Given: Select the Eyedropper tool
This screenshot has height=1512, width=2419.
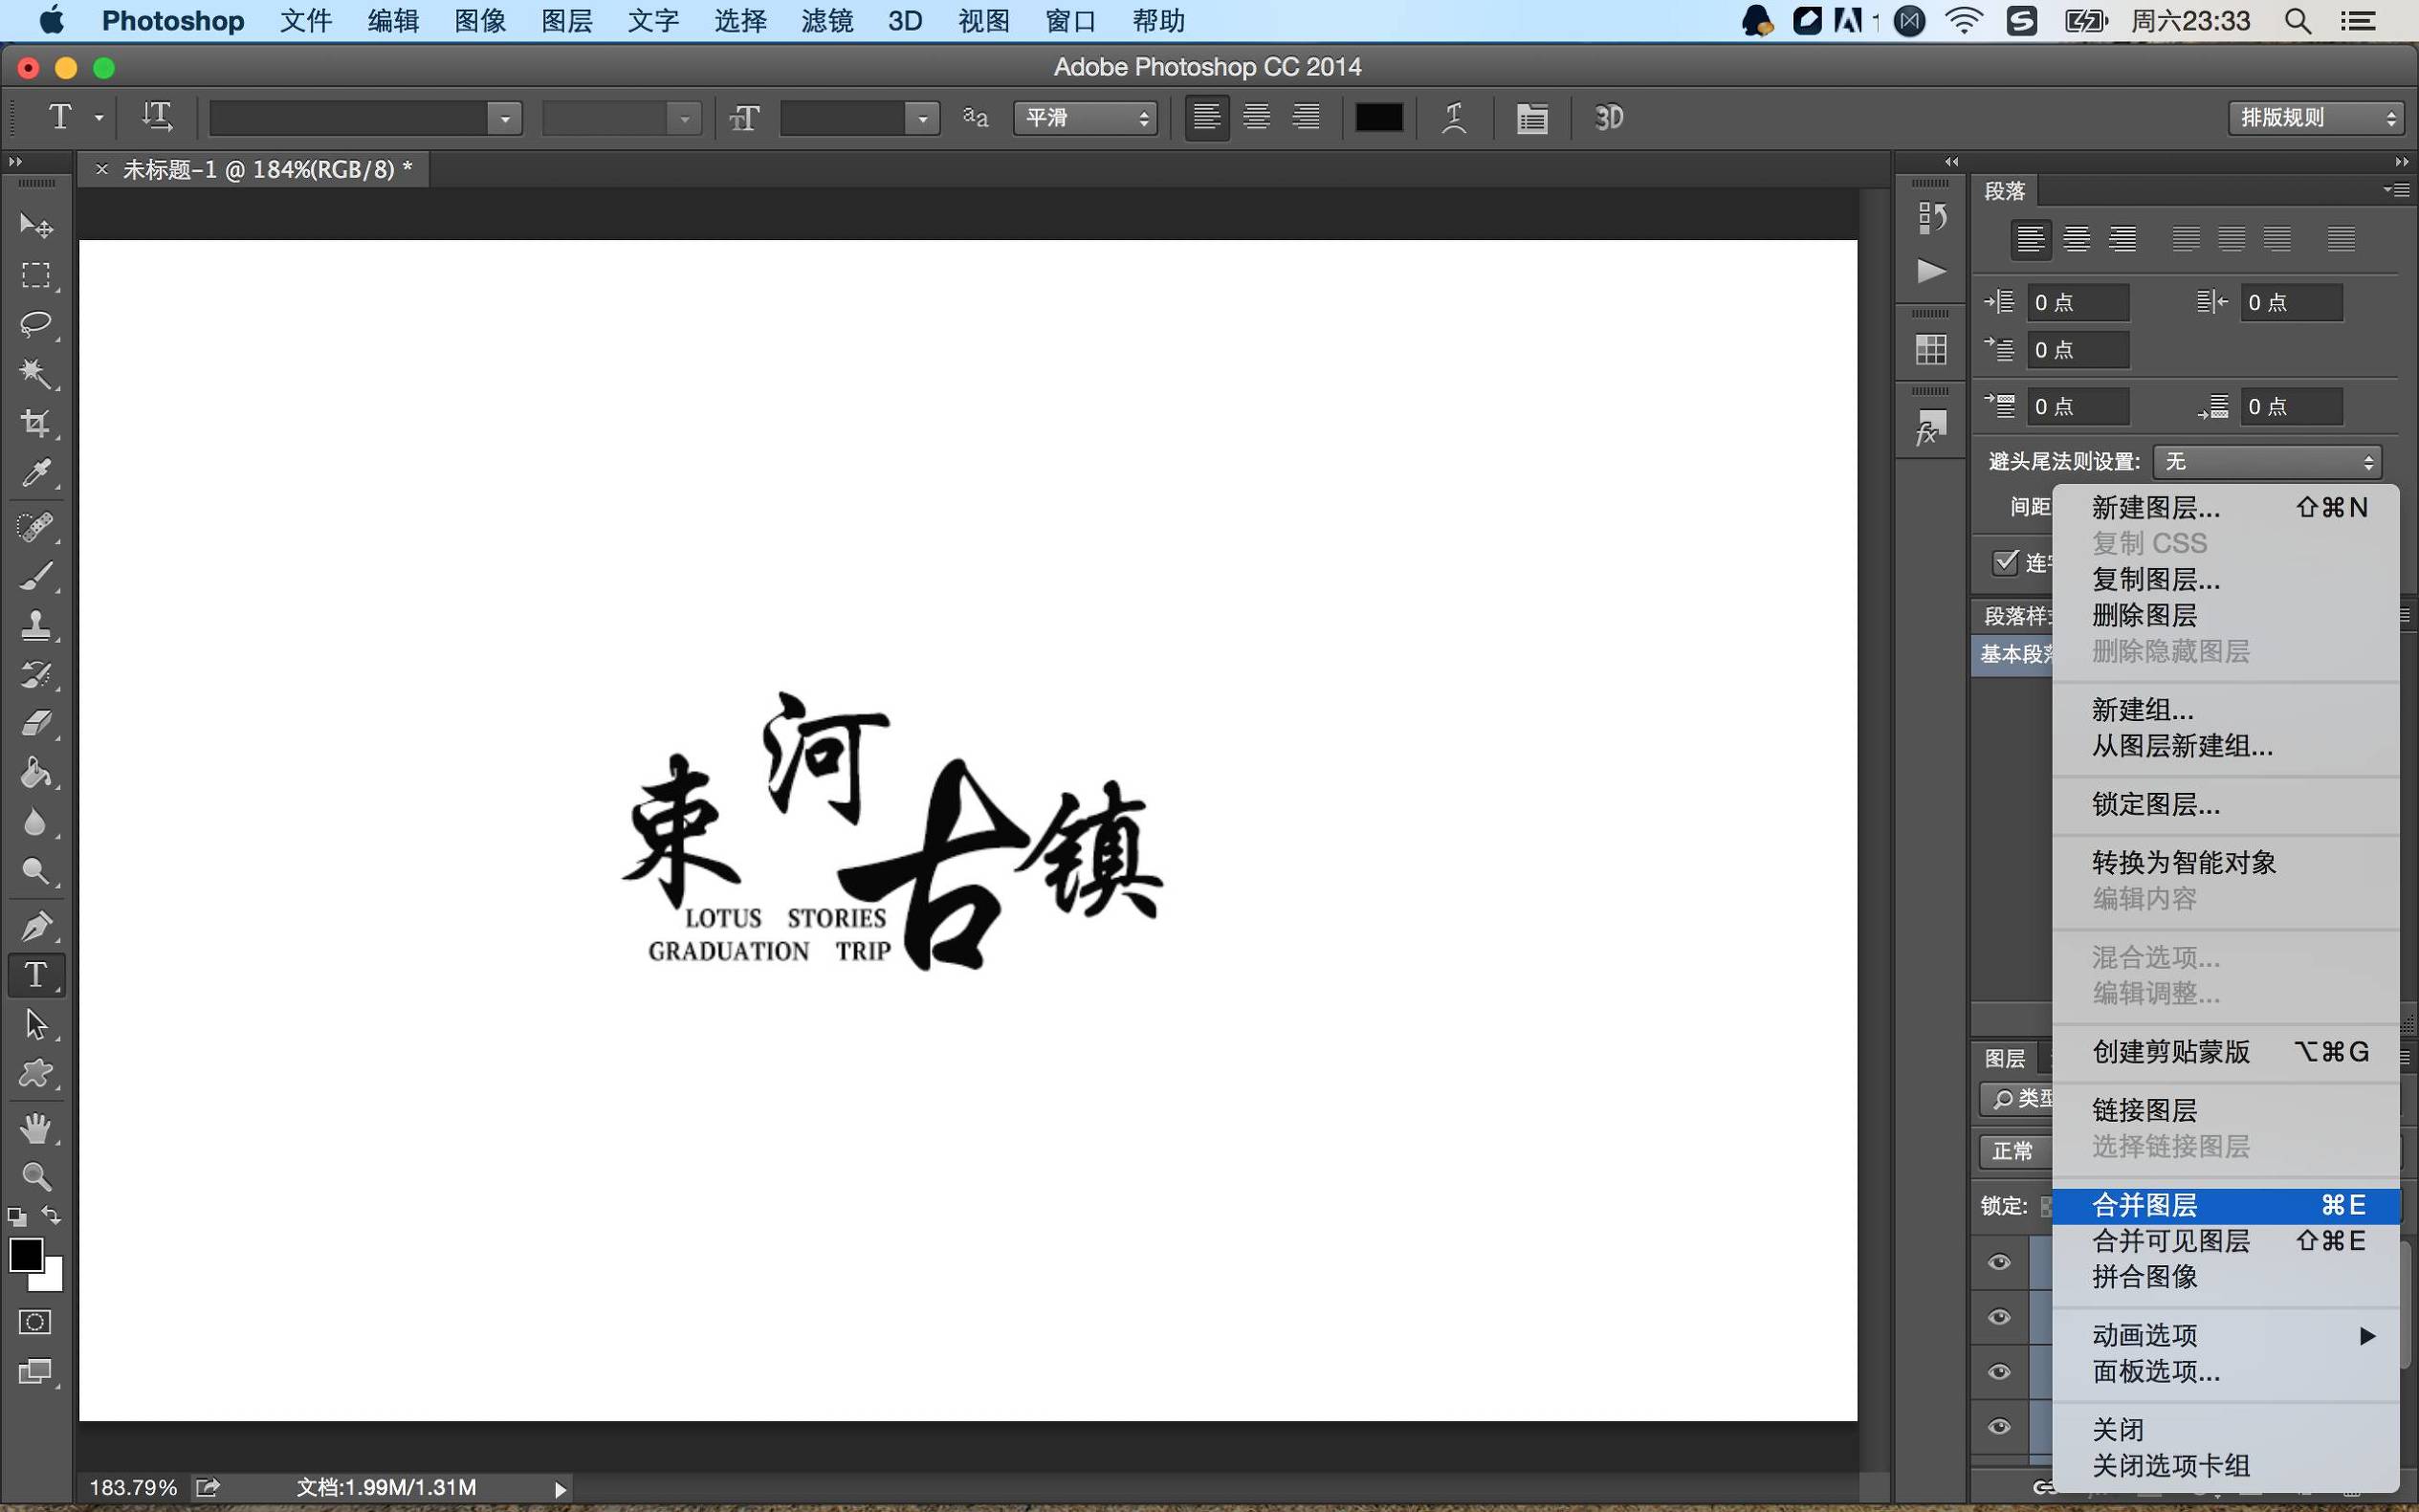Looking at the screenshot, I should 37,473.
